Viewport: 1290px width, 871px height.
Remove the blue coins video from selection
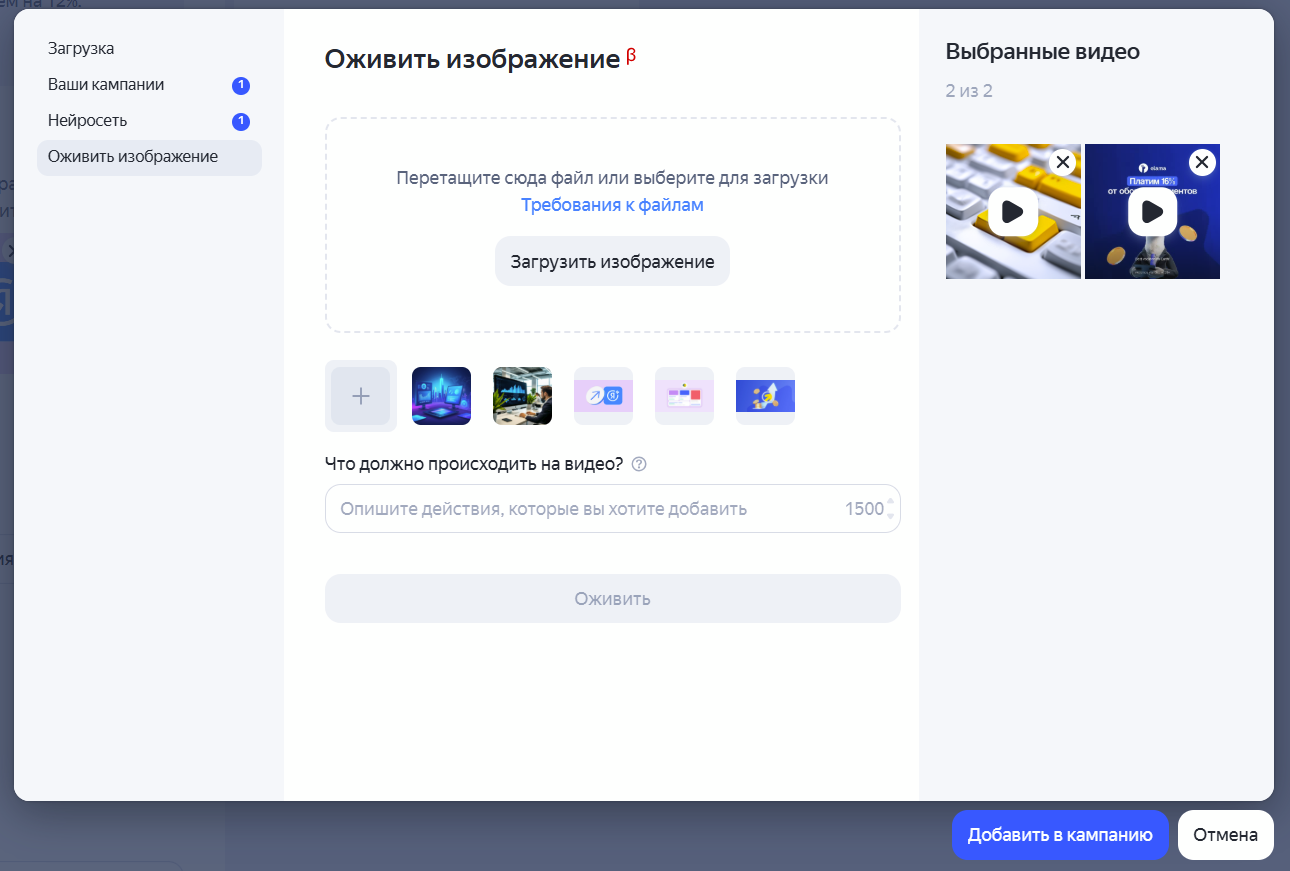click(x=1202, y=162)
